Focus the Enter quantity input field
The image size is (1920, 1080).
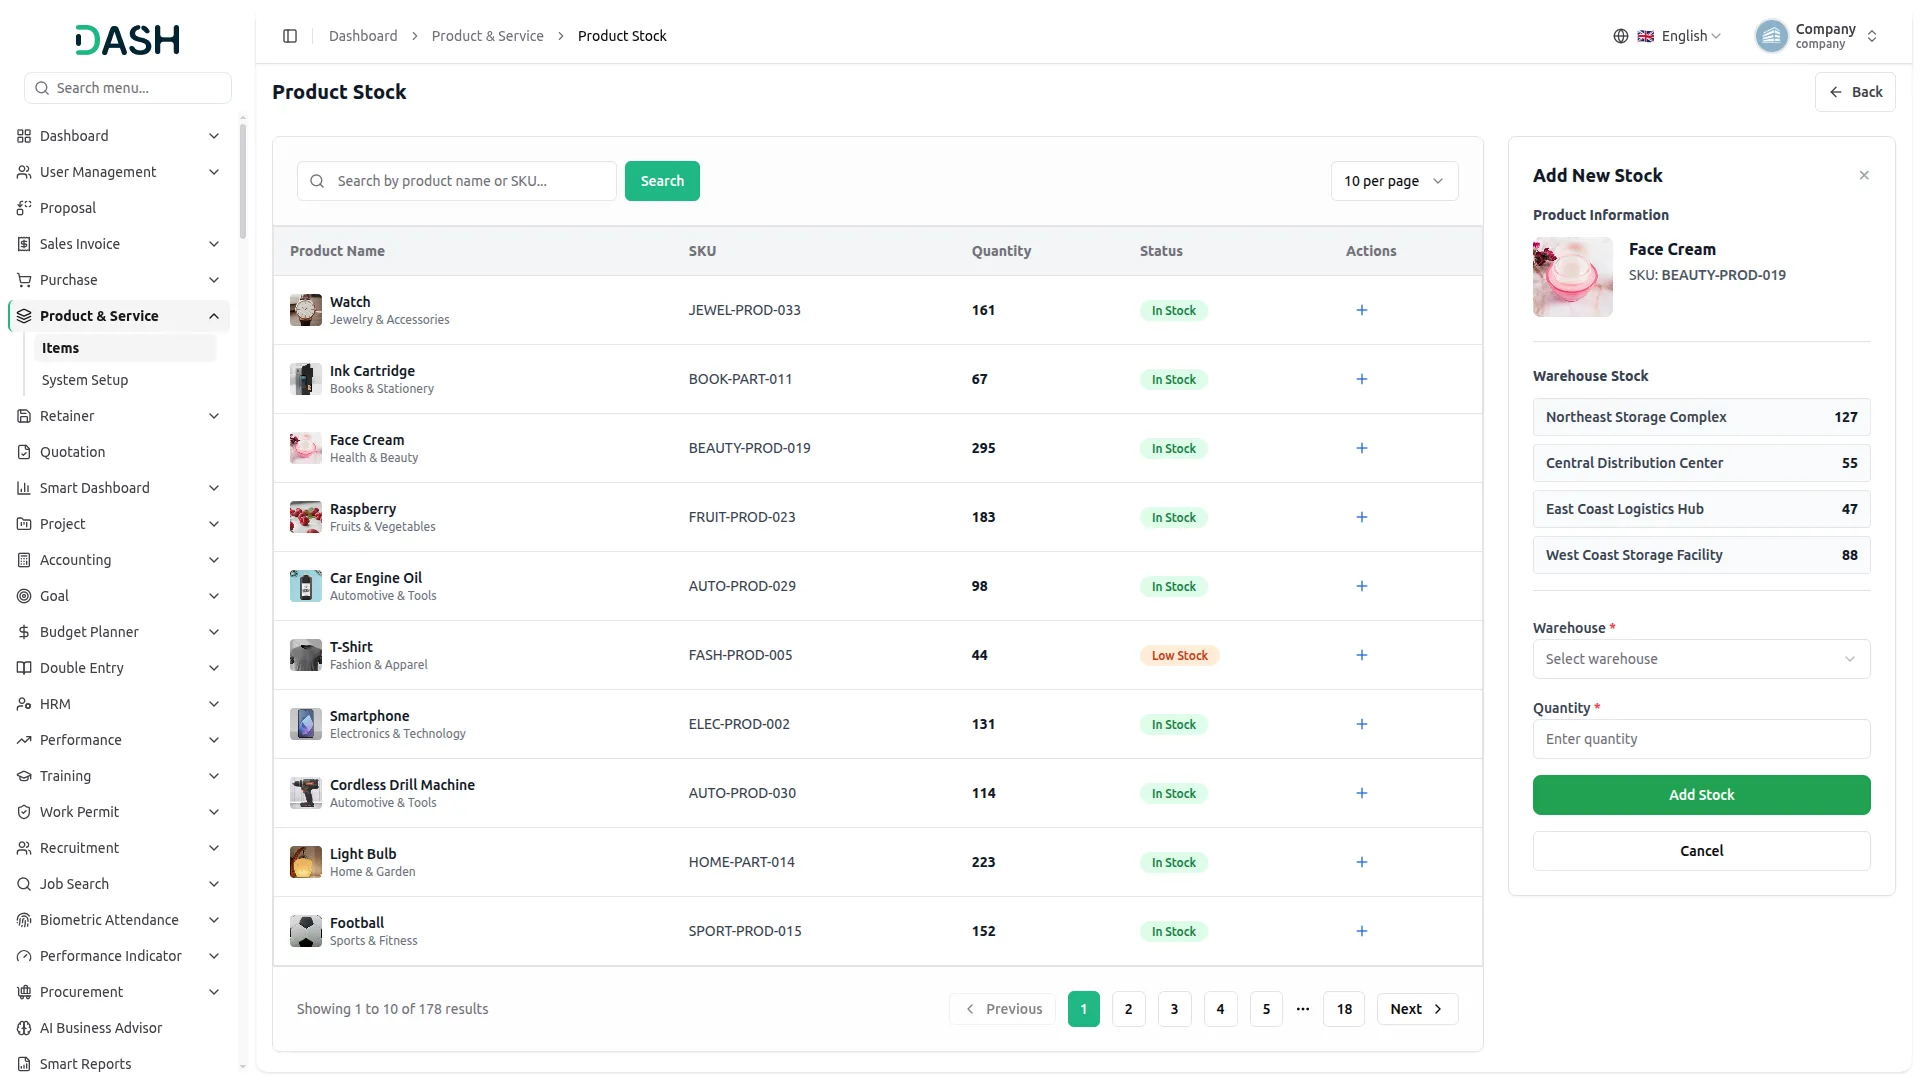coord(1701,739)
